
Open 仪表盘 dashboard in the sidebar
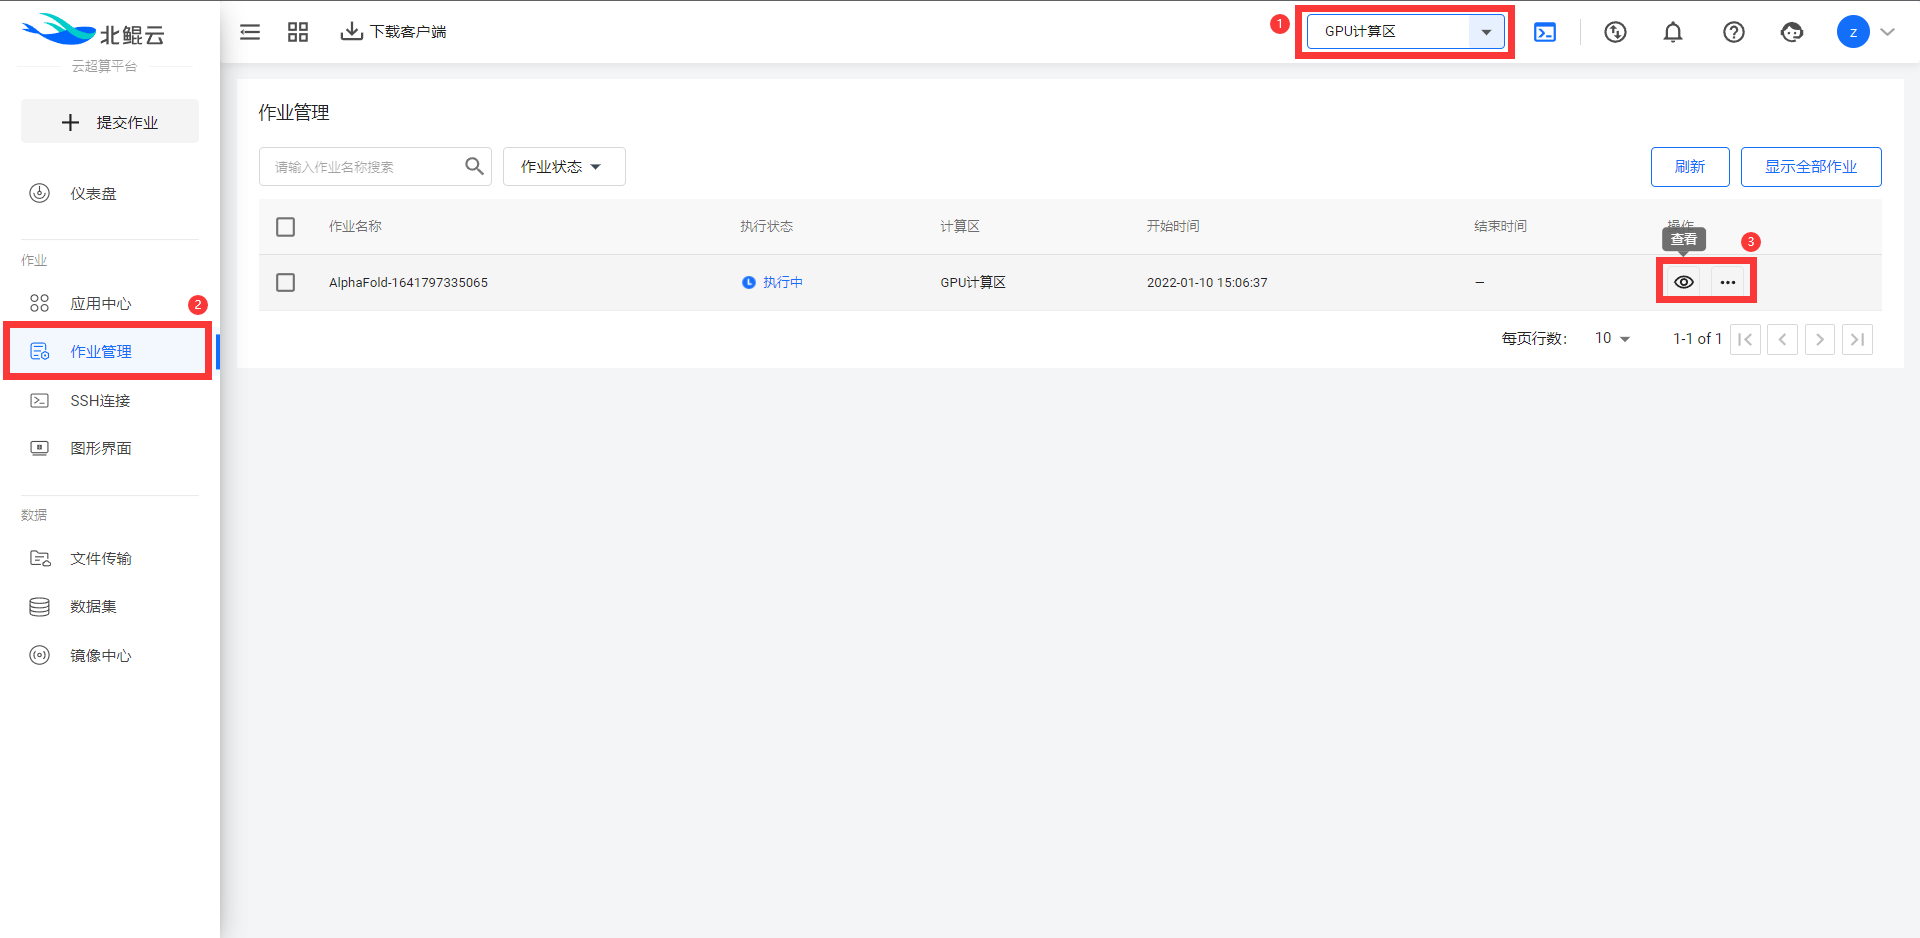(110, 194)
